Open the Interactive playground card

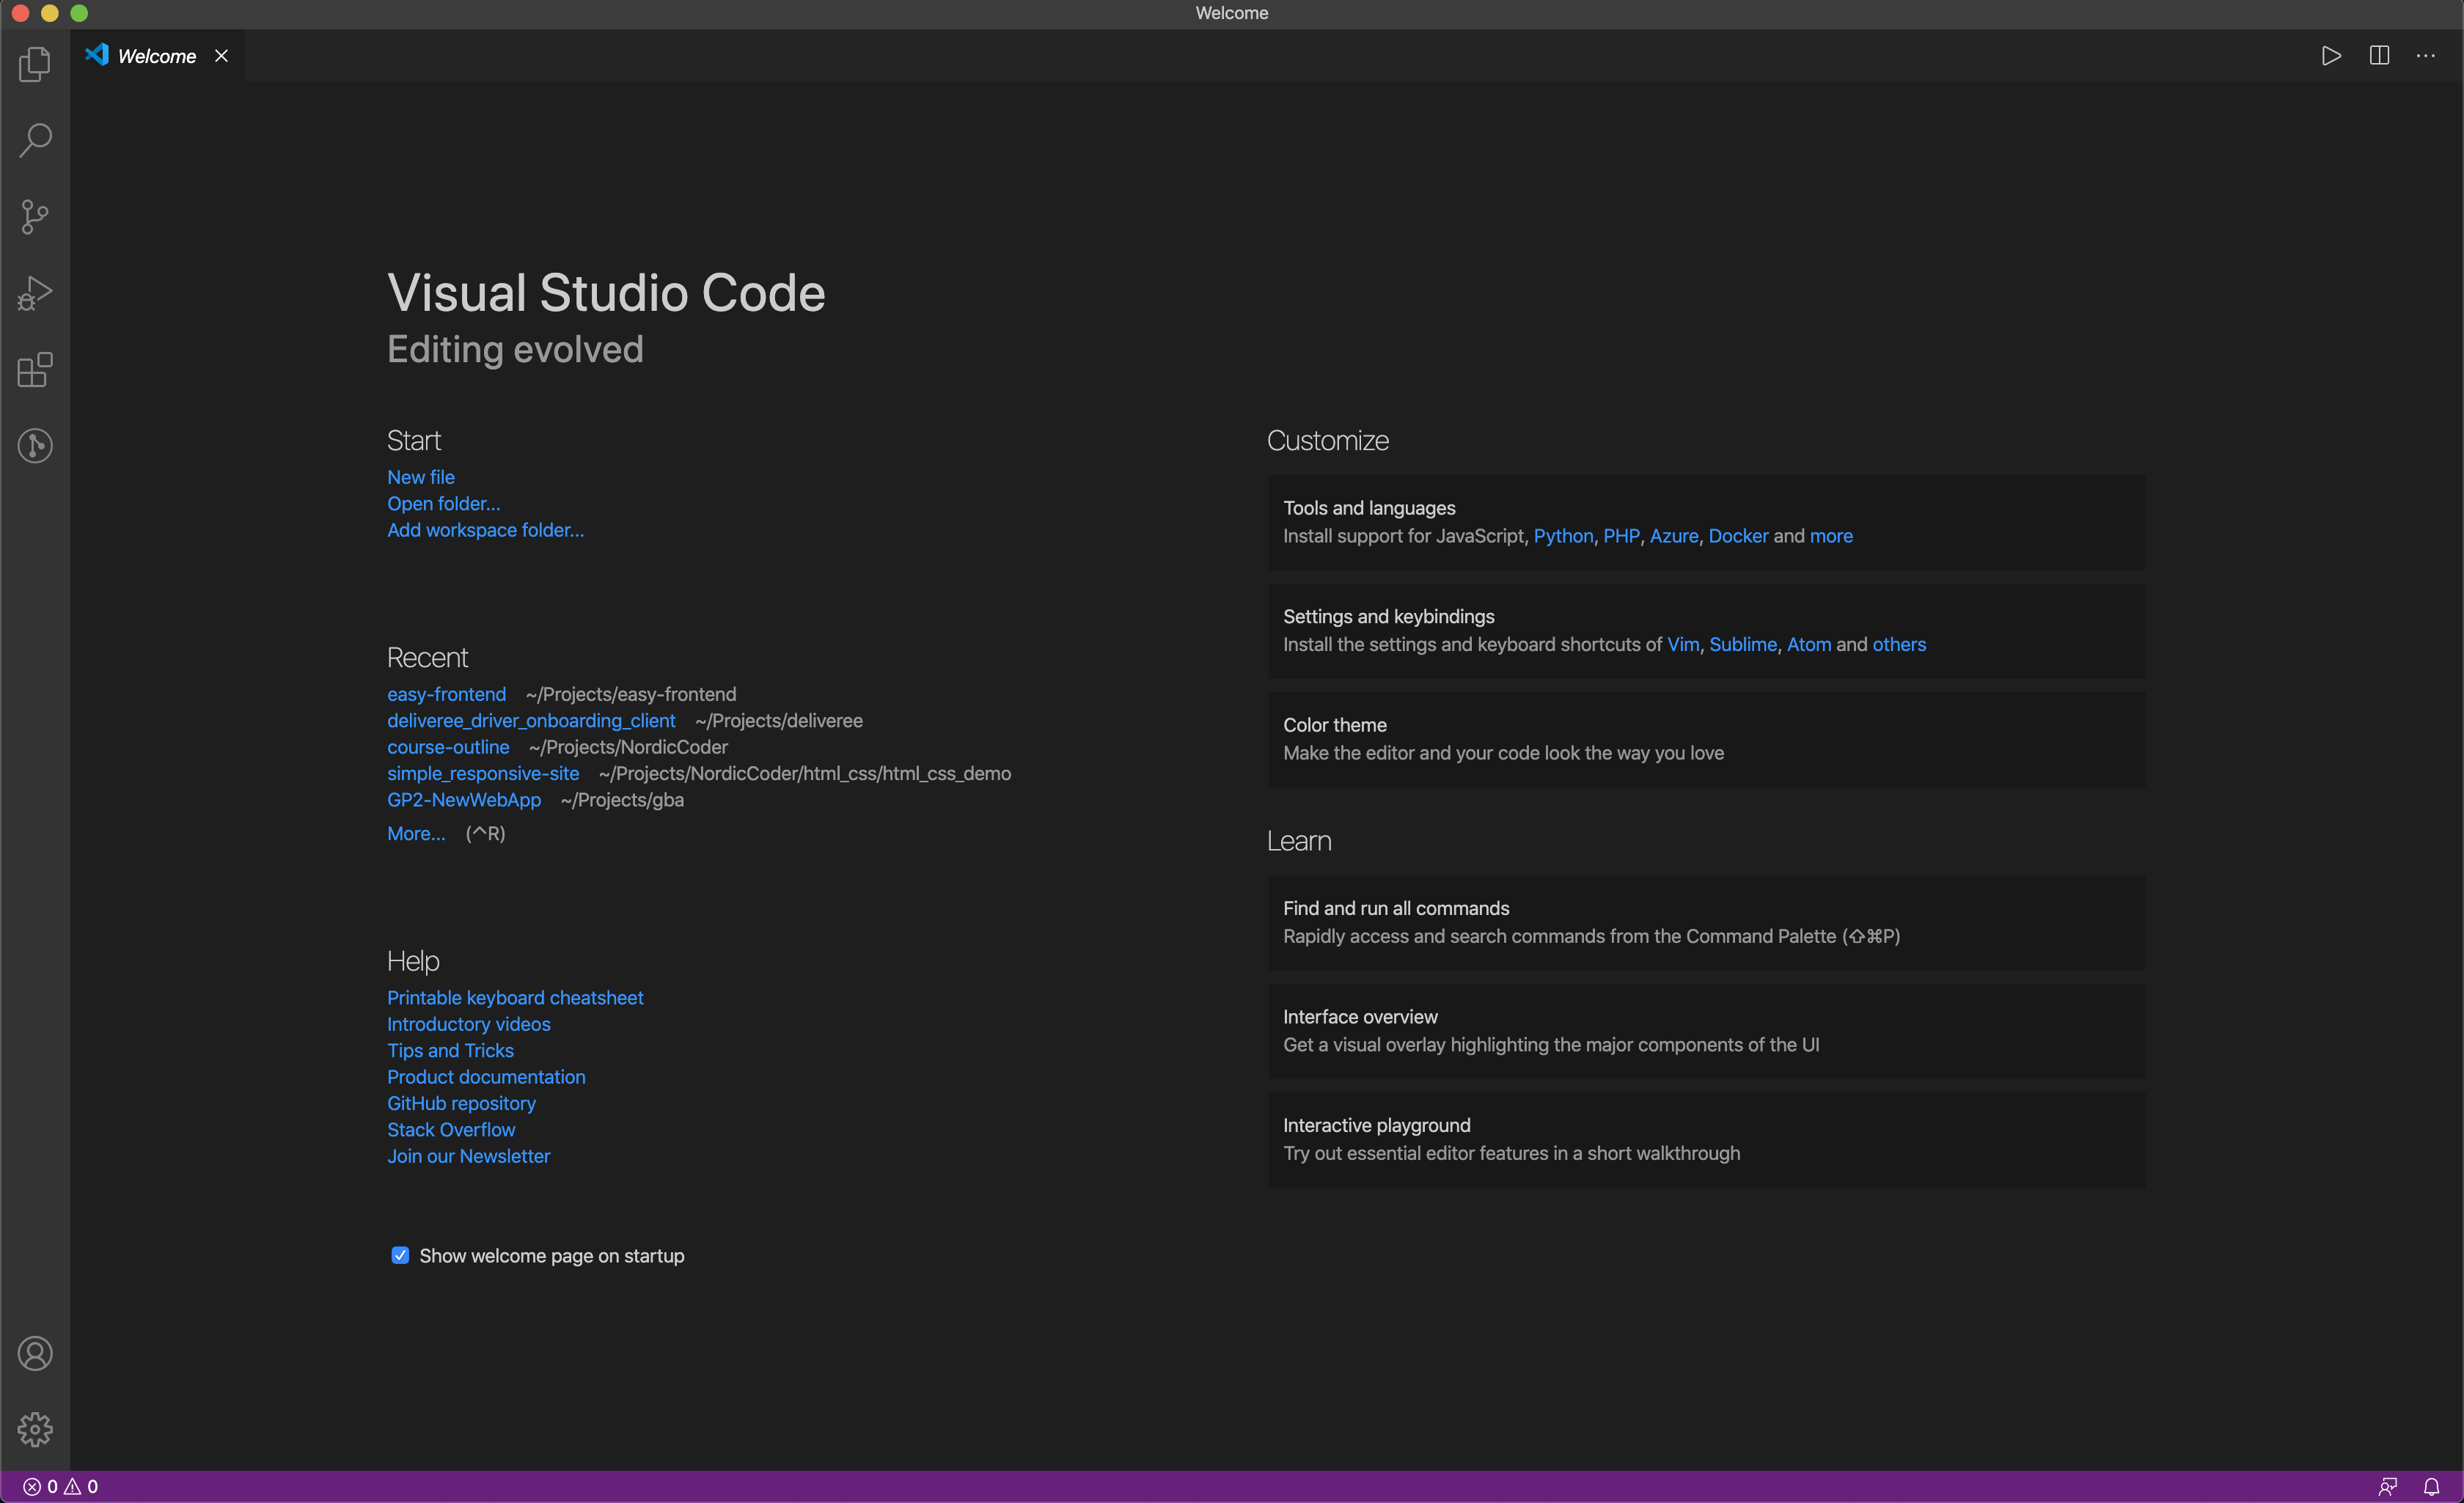pos(1706,1139)
